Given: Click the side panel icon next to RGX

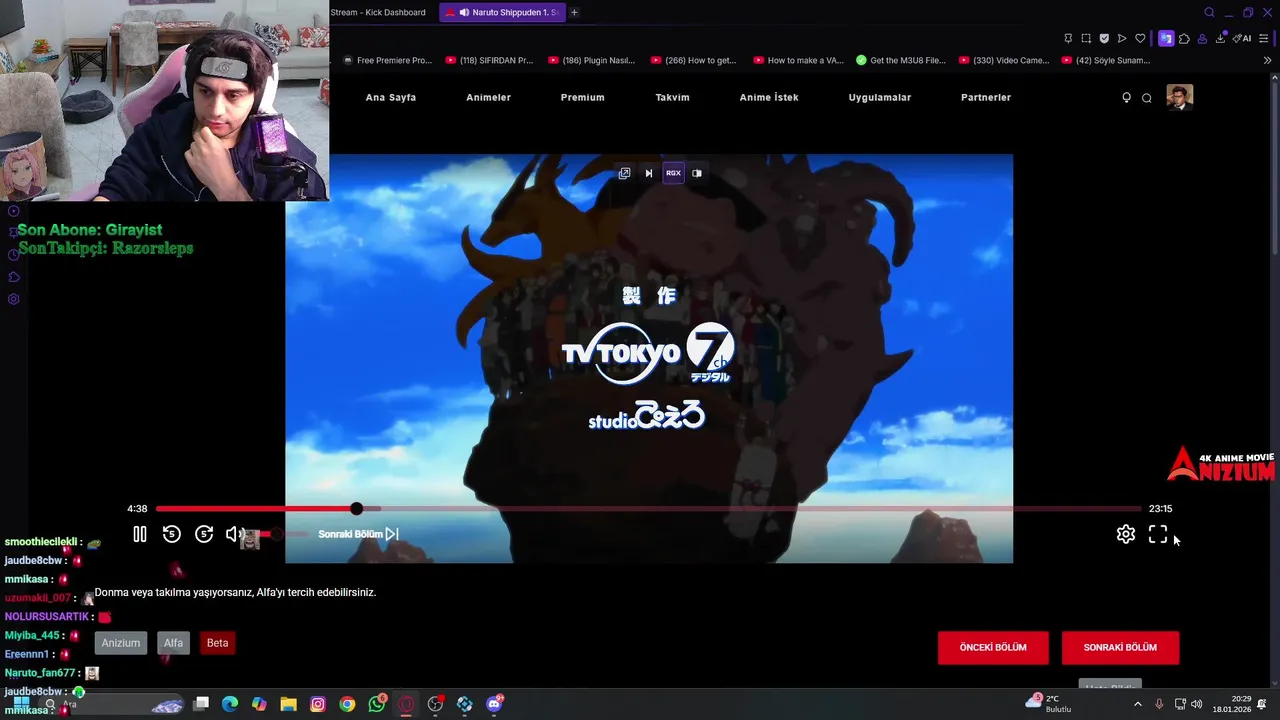Looking at the screenshot, I should [x=697, y=173].
